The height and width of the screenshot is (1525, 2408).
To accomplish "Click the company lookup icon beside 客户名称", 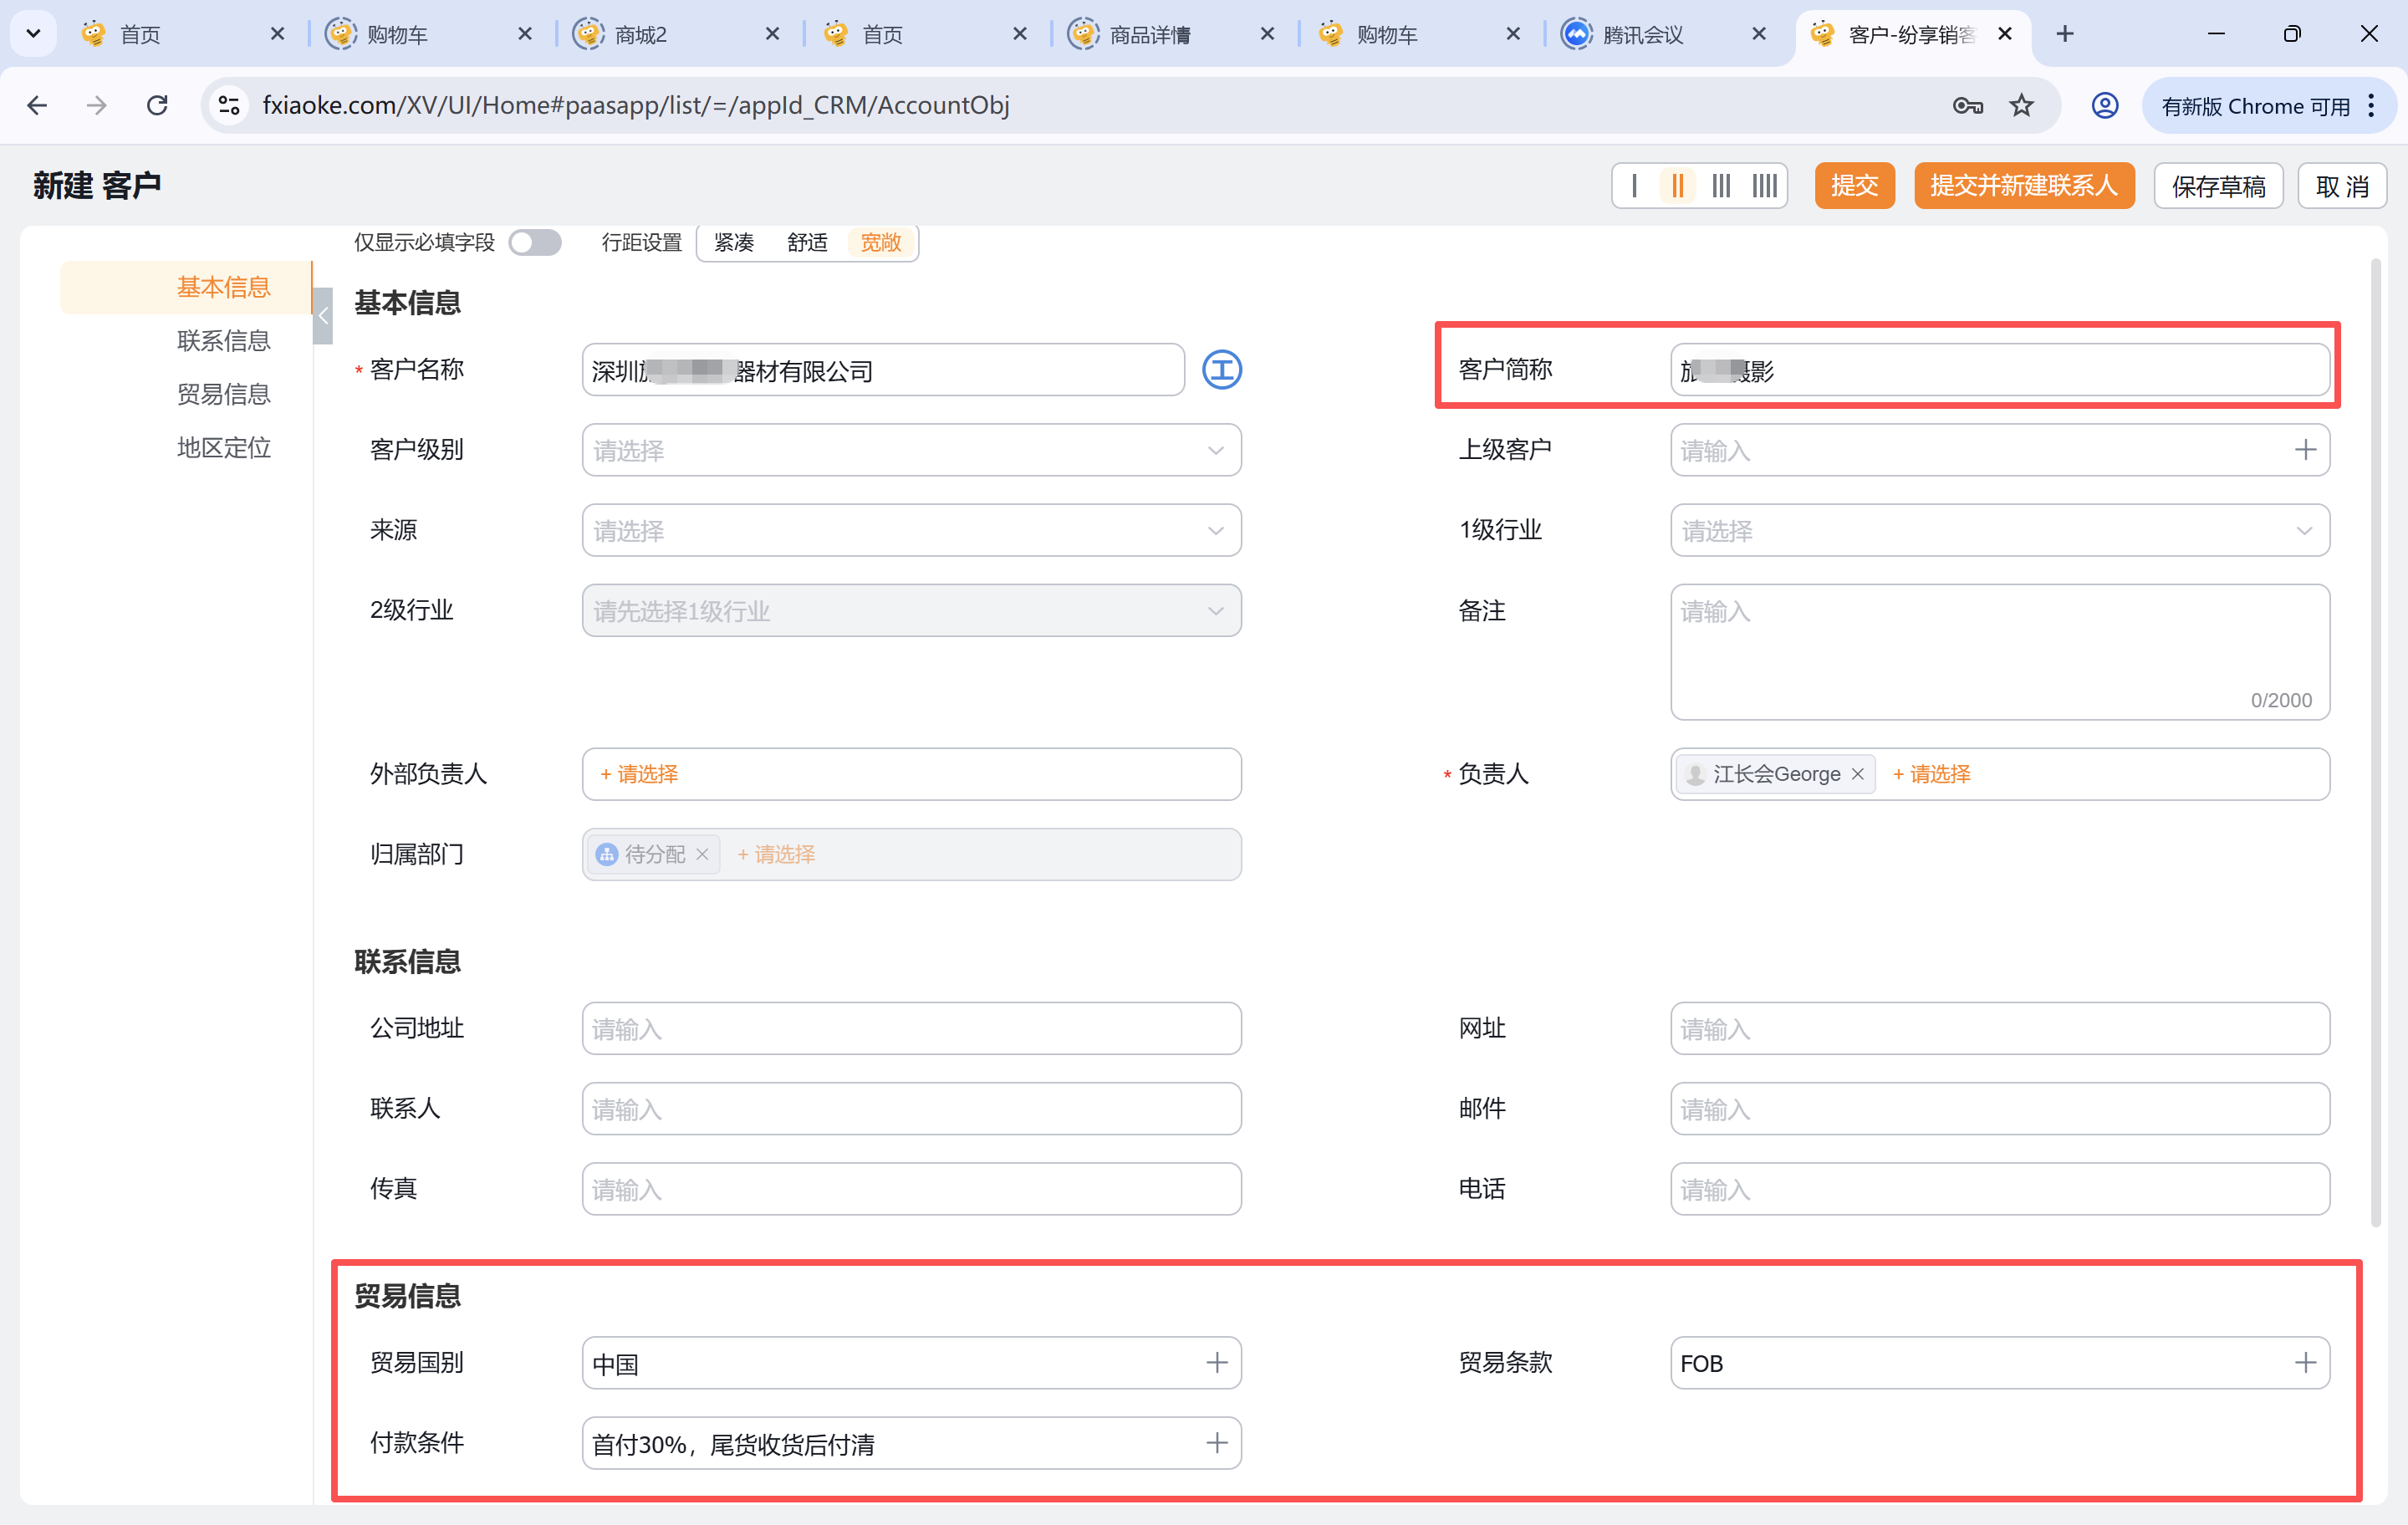I will coord(1221,370).
